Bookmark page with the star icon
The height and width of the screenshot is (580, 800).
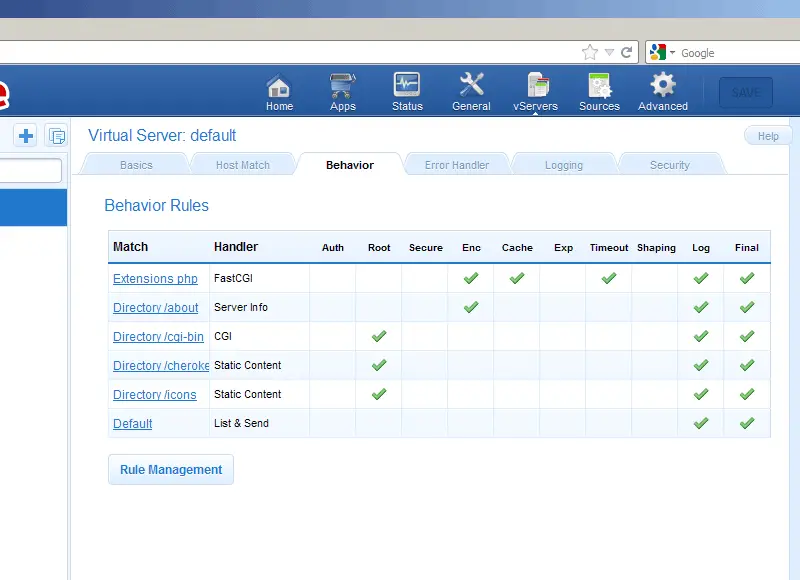[x=590, y=52]
